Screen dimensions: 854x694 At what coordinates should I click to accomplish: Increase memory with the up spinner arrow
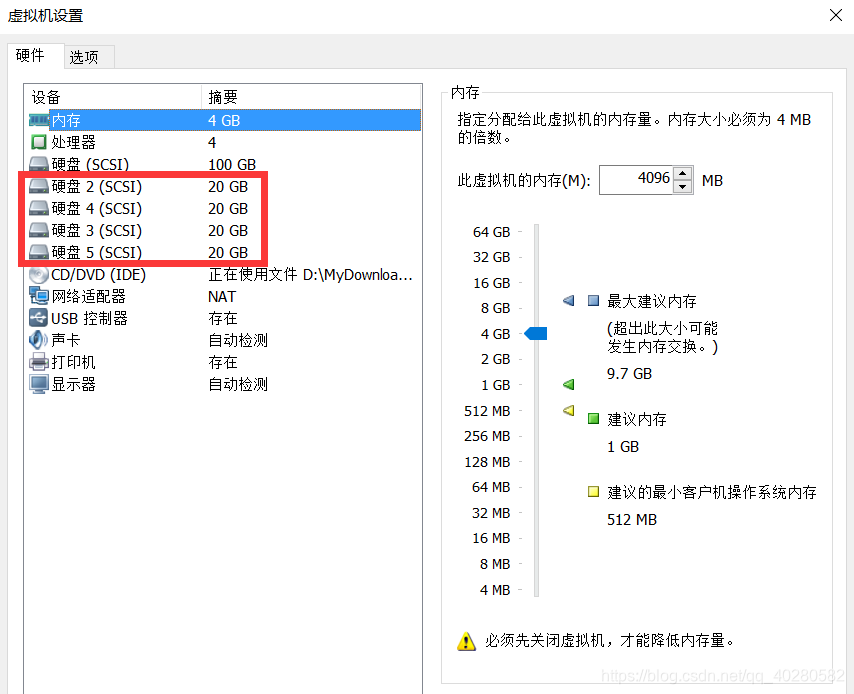pyautogui.click(x=682, y=173)
